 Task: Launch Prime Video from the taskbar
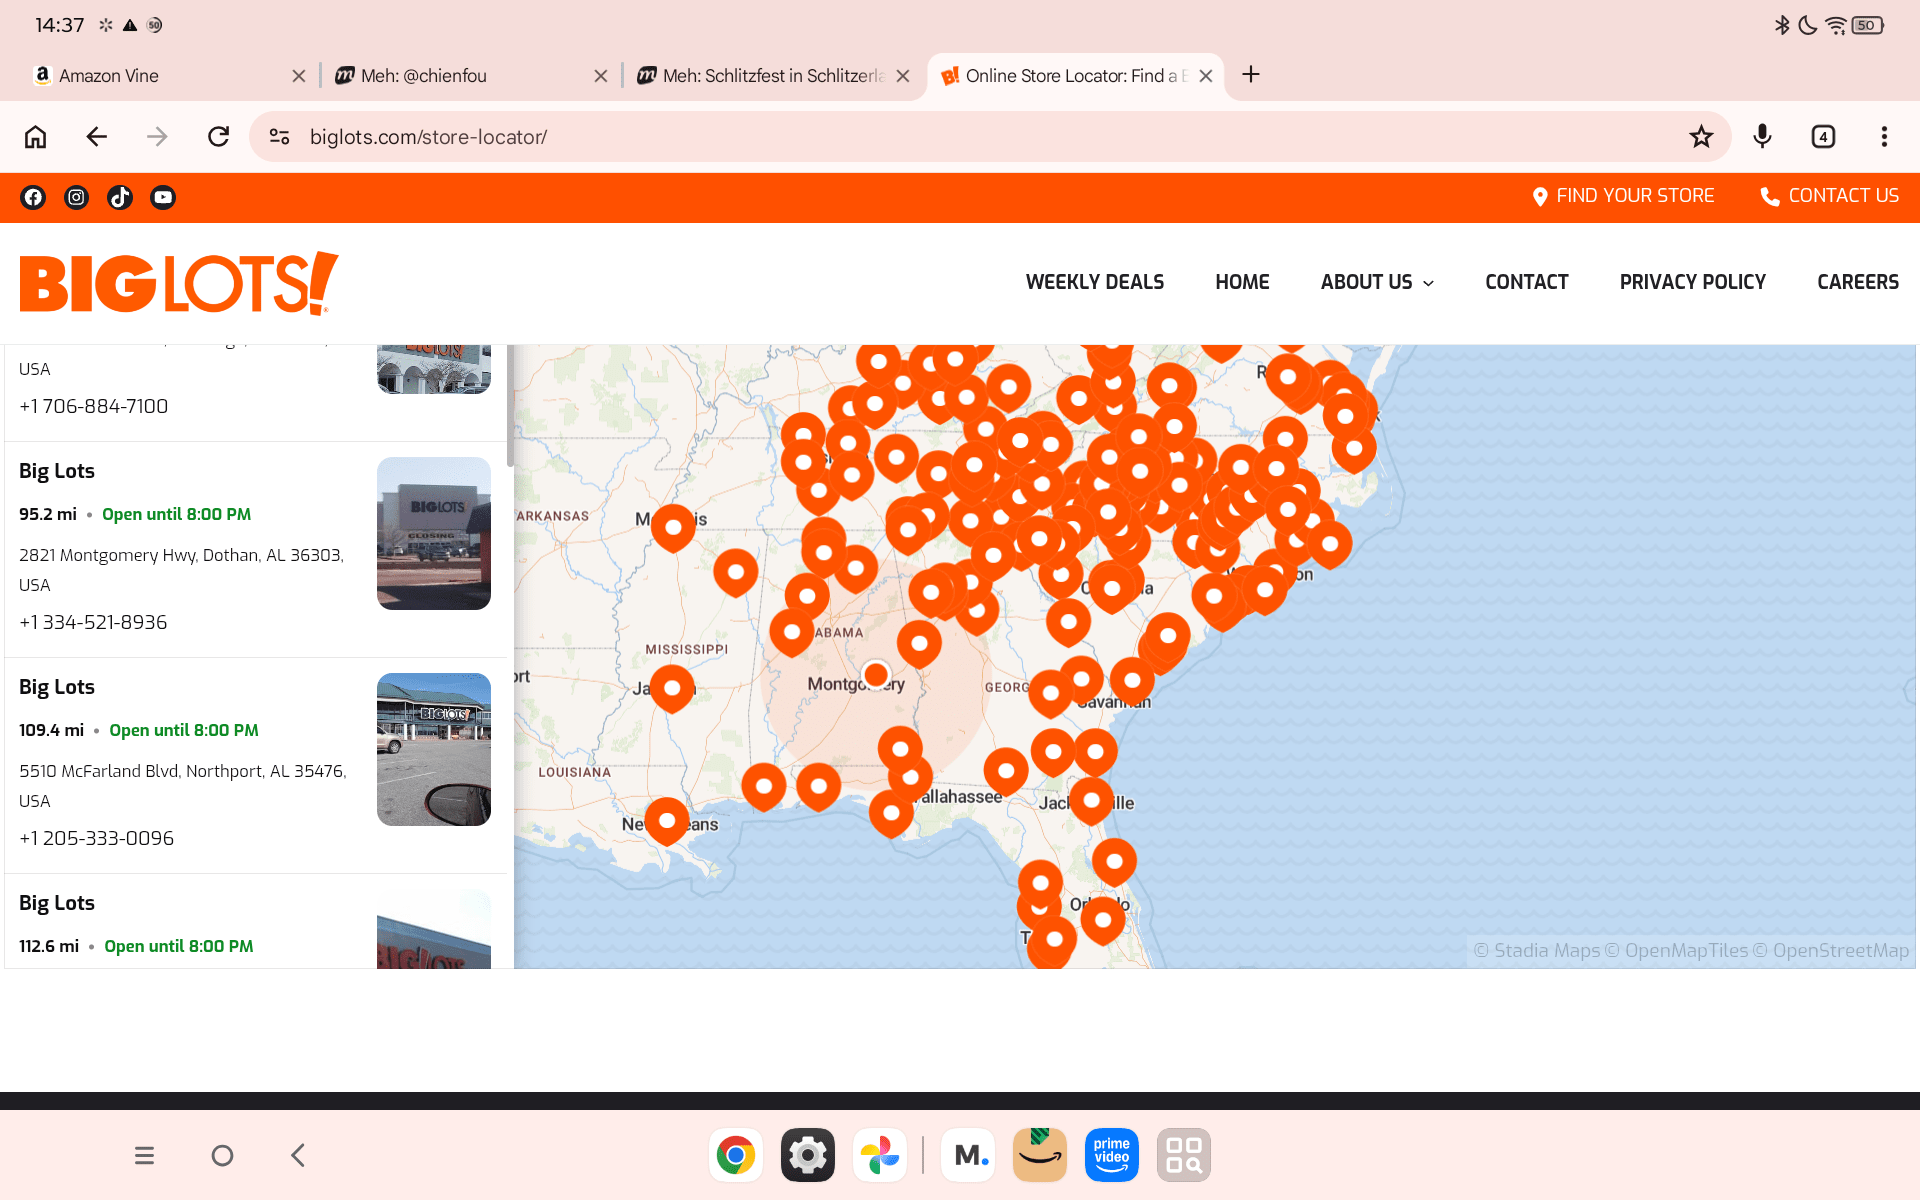click(1112, 1155)
